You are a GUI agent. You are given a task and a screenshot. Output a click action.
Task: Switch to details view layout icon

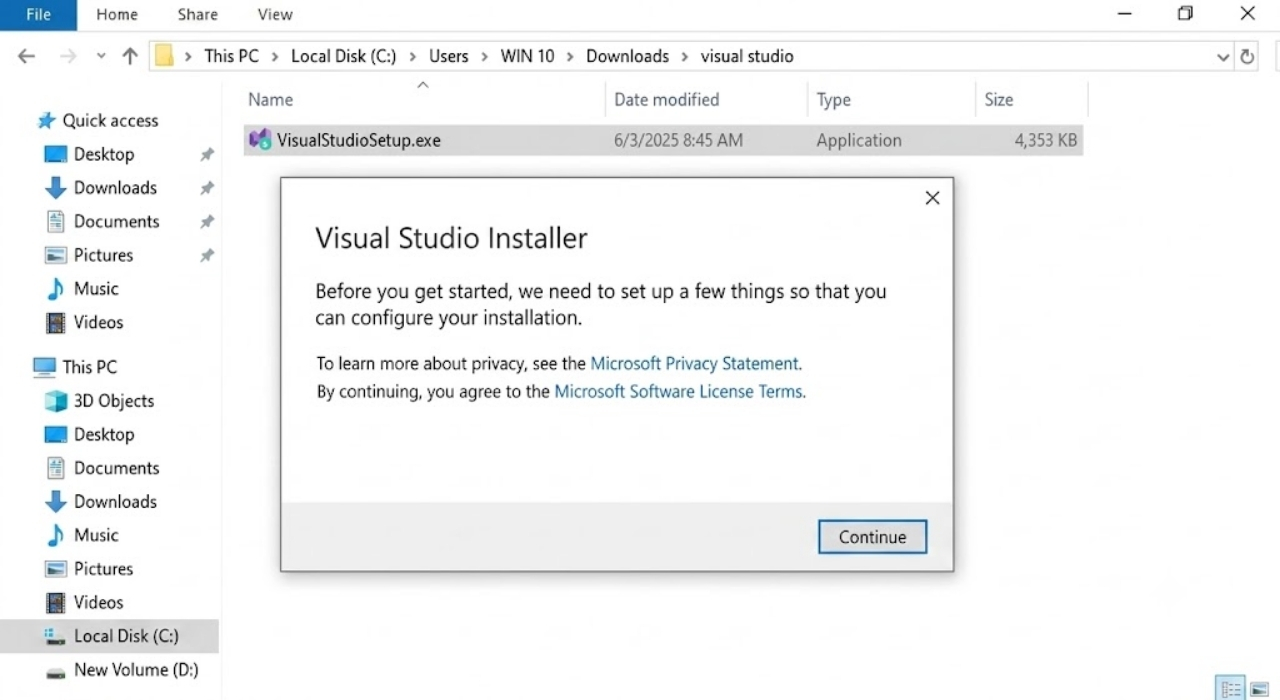[1231, 688]
